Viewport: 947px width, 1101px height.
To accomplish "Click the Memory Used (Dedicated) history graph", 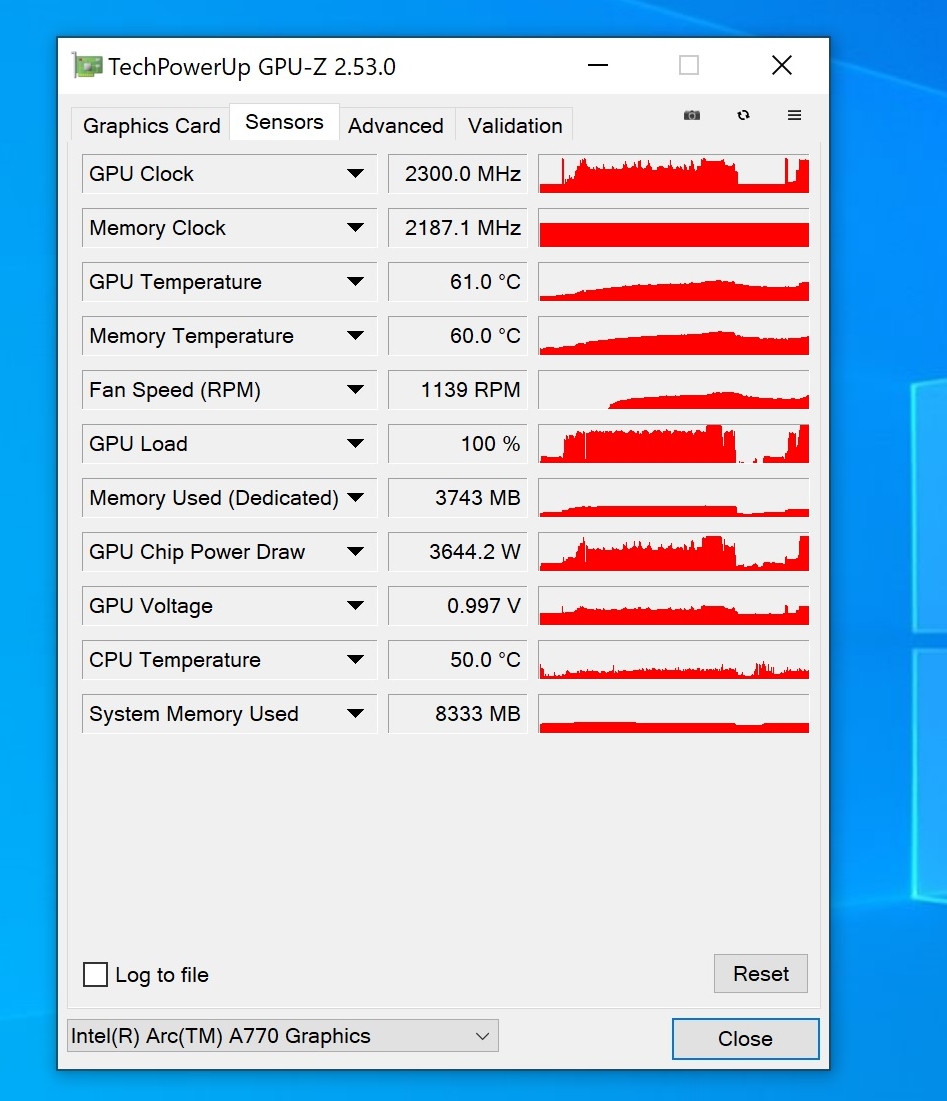I will coord(674,498).
